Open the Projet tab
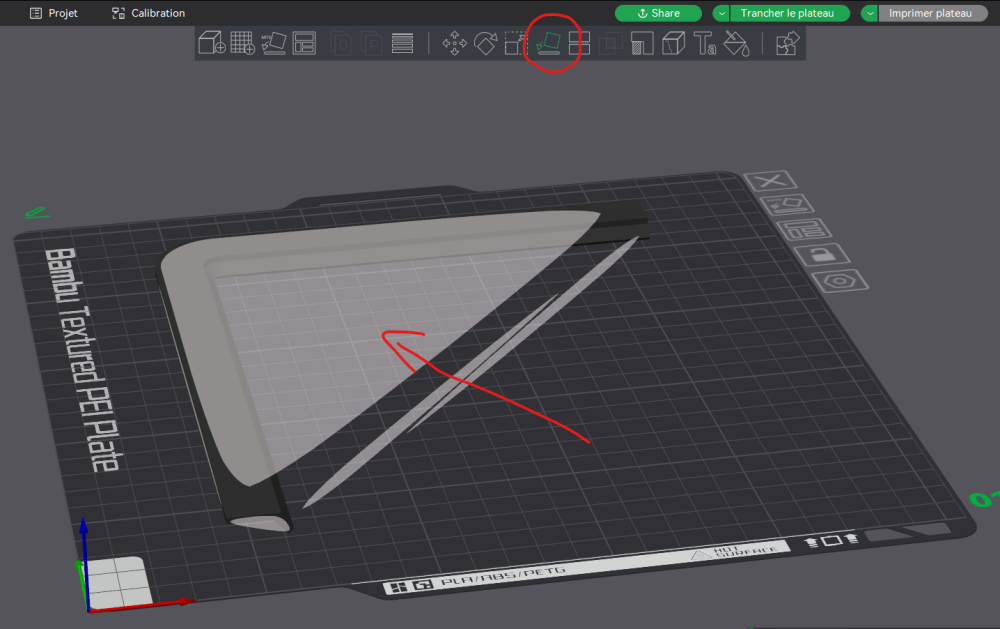Viewport: 1000px width, 629px height. [x=54, y=13]
